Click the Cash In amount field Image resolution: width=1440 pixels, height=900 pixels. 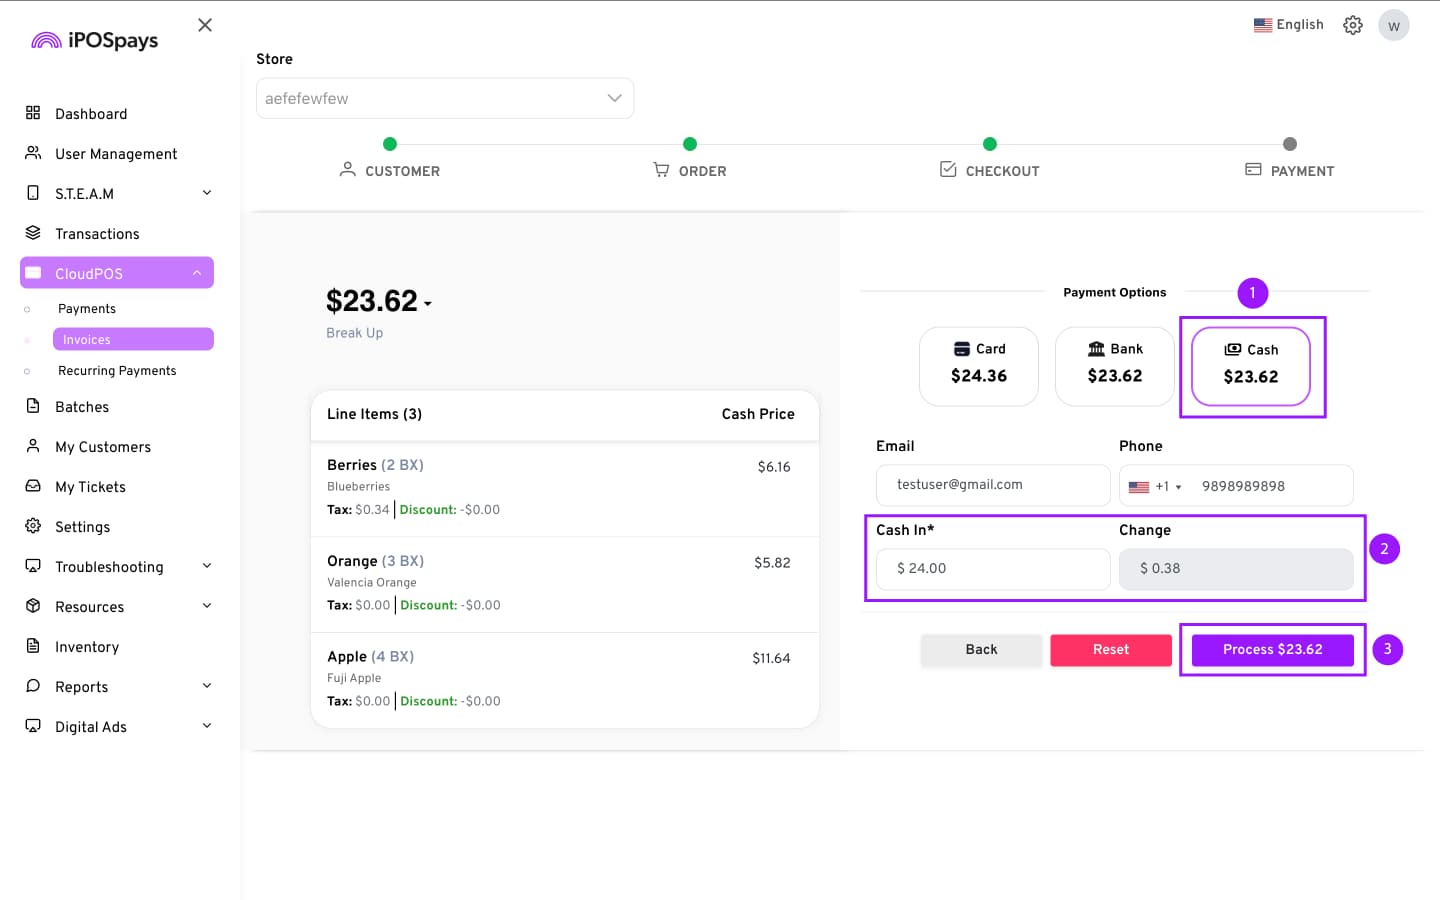992,569
